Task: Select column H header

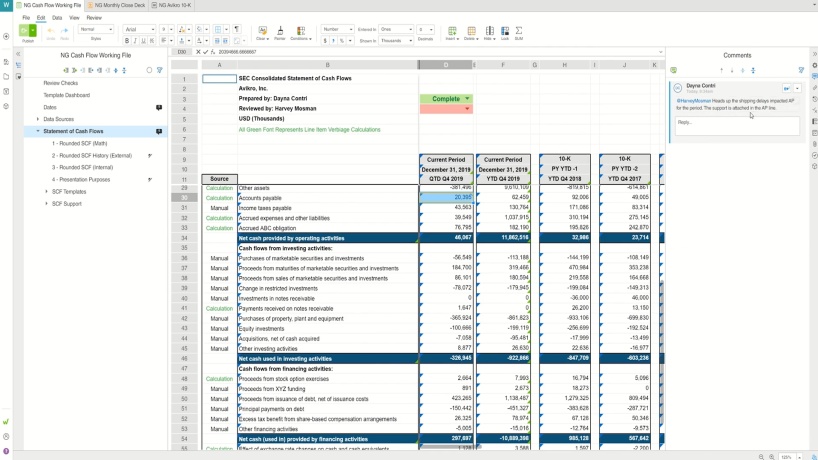Action: tap(564, 65)
